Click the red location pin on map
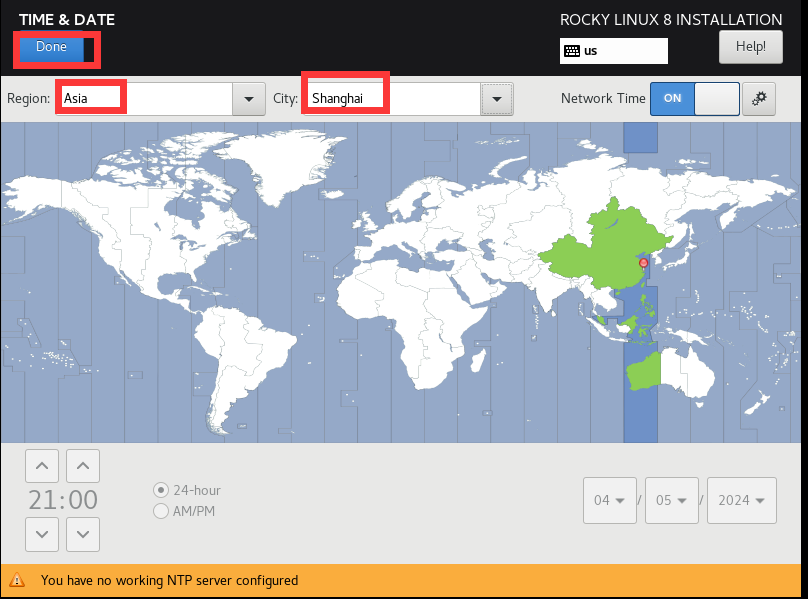 [643, 264]
